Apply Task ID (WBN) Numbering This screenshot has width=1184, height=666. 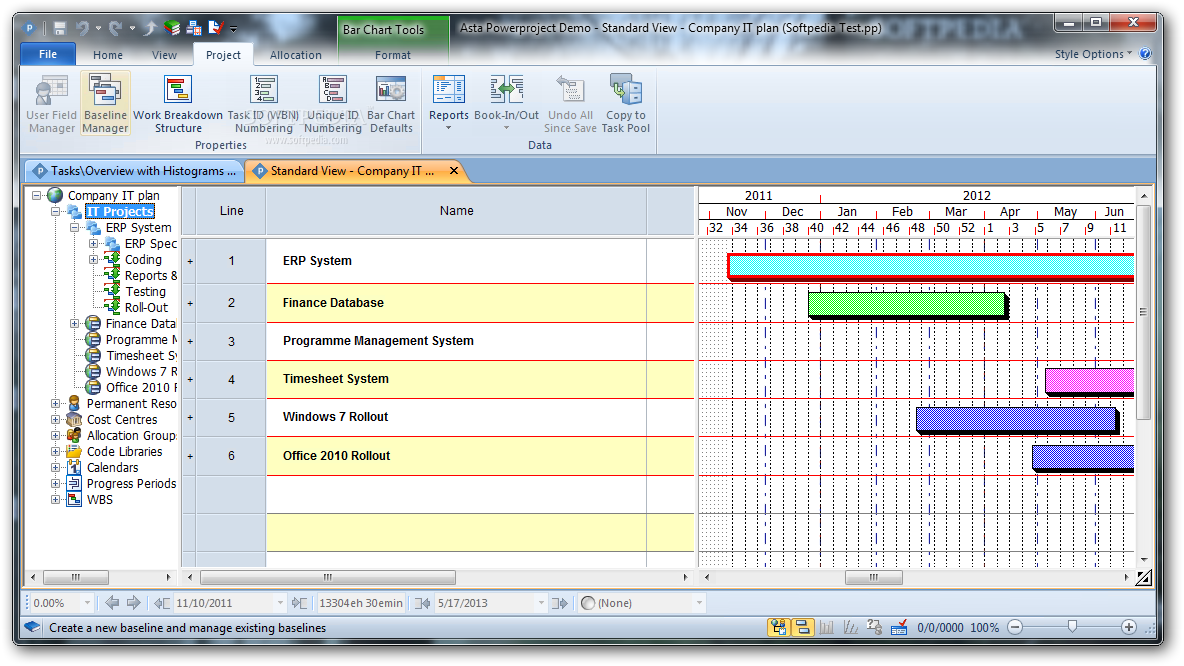pos(264,103)
